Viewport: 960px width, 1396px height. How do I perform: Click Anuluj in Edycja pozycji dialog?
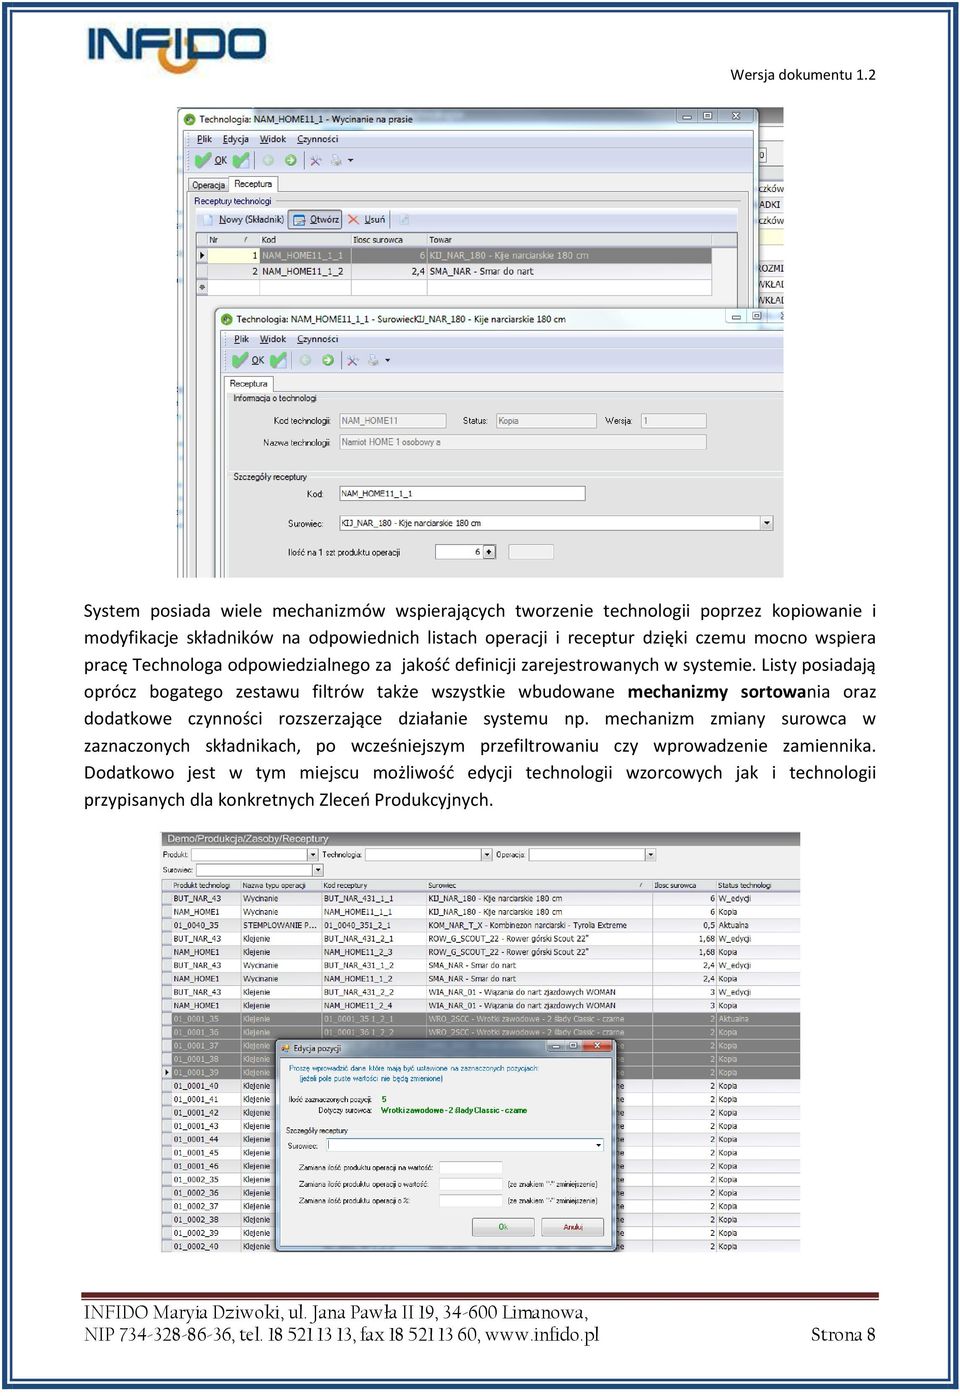point(573,1227)
